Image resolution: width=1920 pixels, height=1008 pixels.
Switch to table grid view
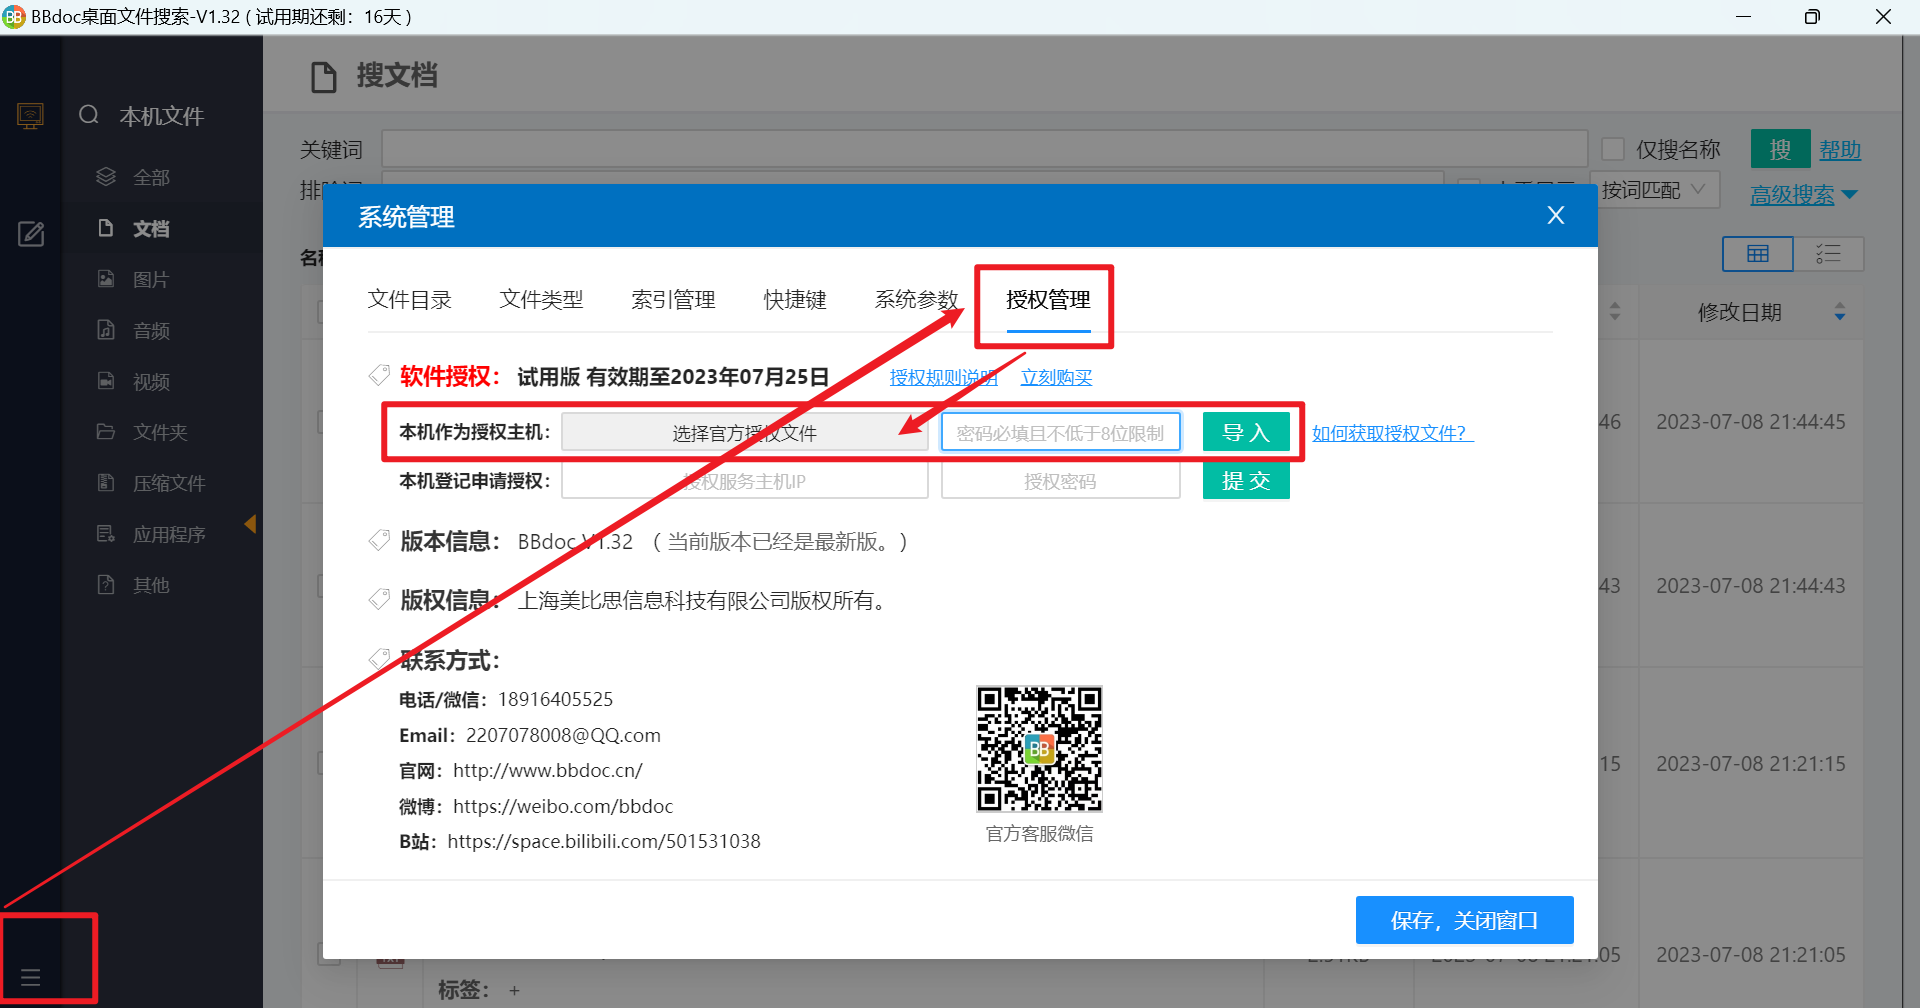click(1758, 254)
